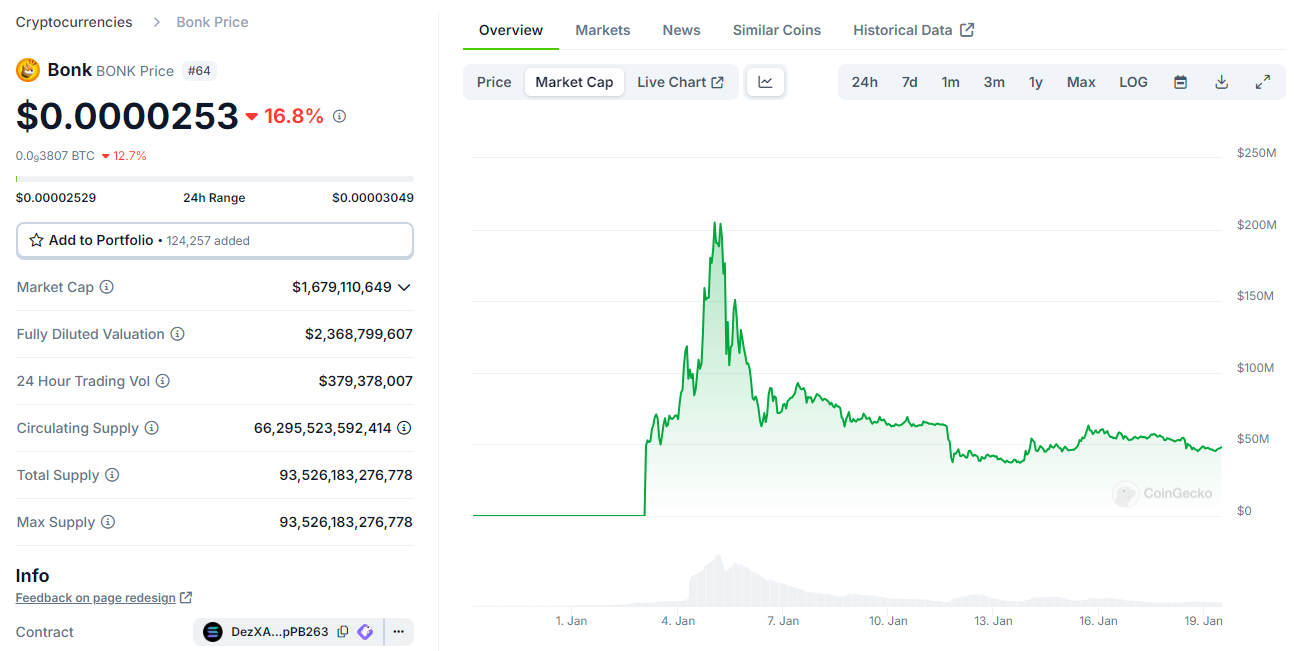The height and width of the screenshot is (651, 1296).
Task: Click the Circulating Supply label info icon
Action: coord(151,428)
